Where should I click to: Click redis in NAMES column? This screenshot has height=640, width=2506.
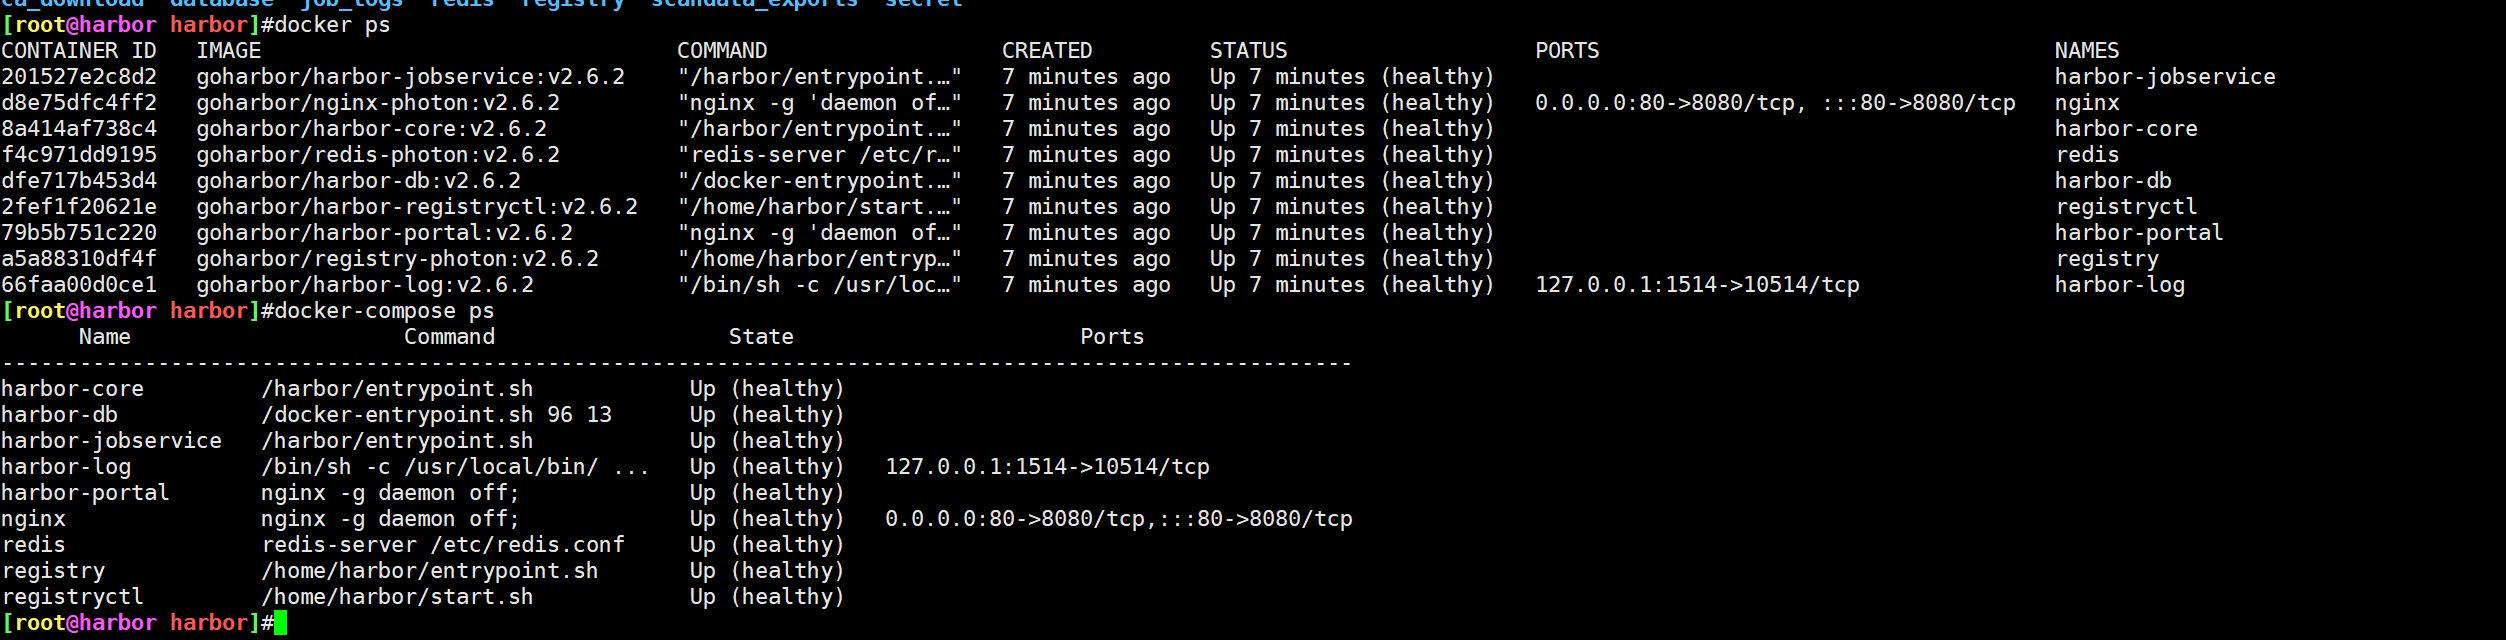(2087, 155)
